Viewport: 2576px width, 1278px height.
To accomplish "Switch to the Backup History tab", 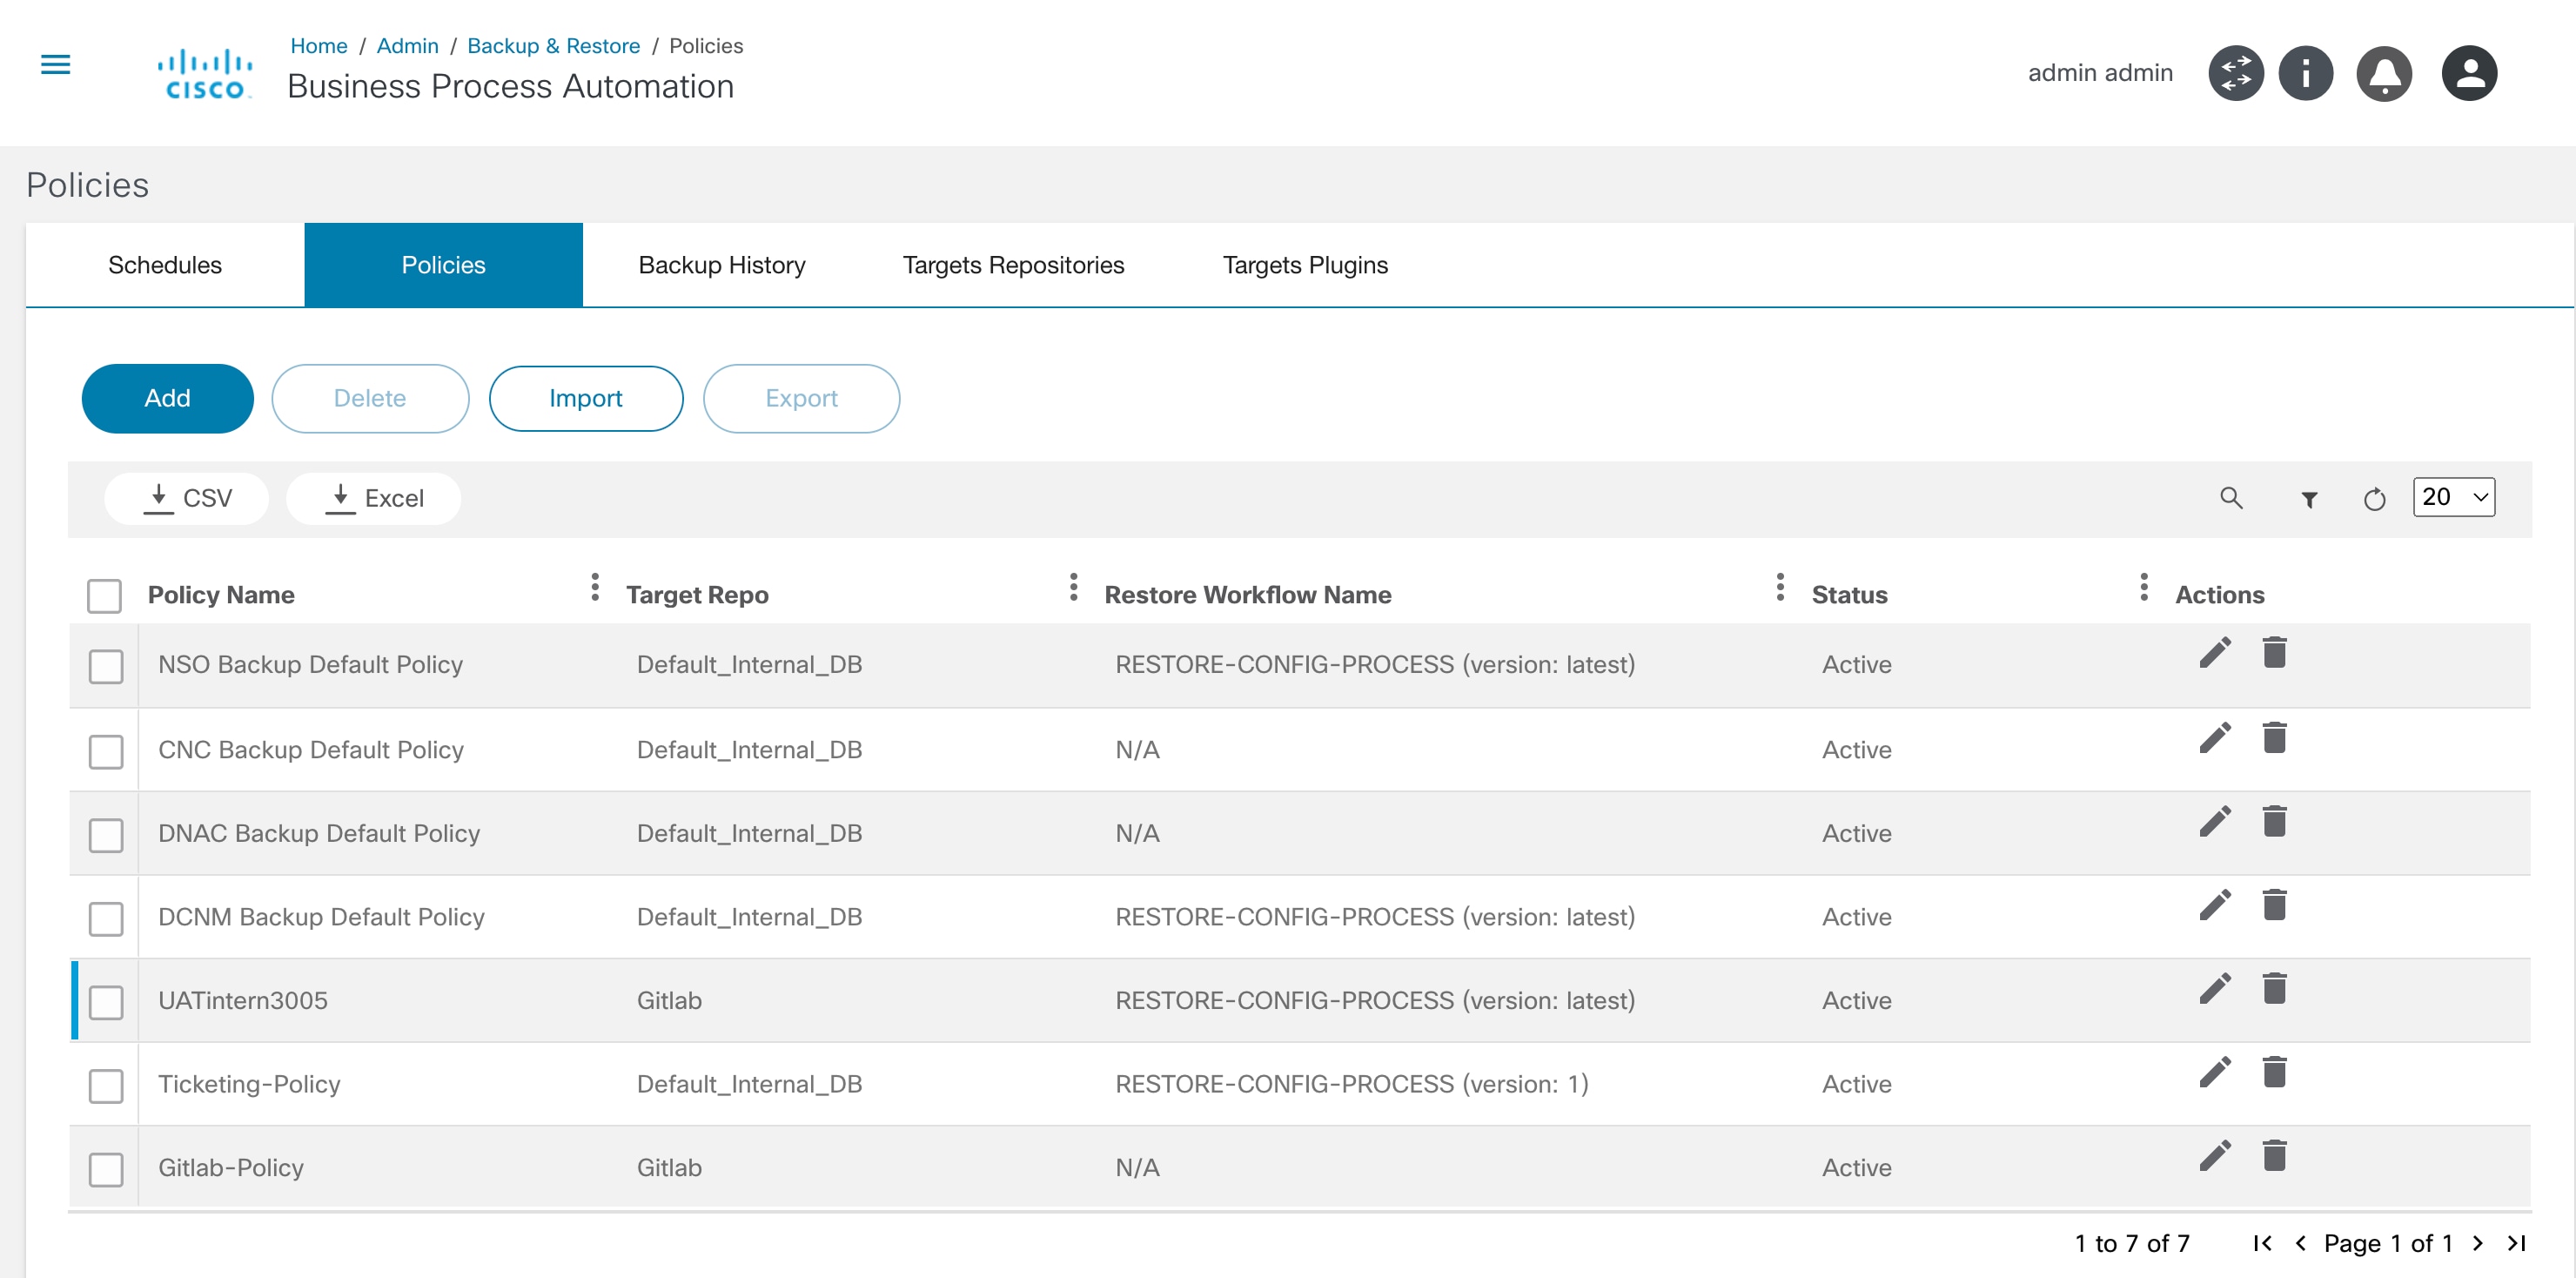I will [x=721, y=265].
